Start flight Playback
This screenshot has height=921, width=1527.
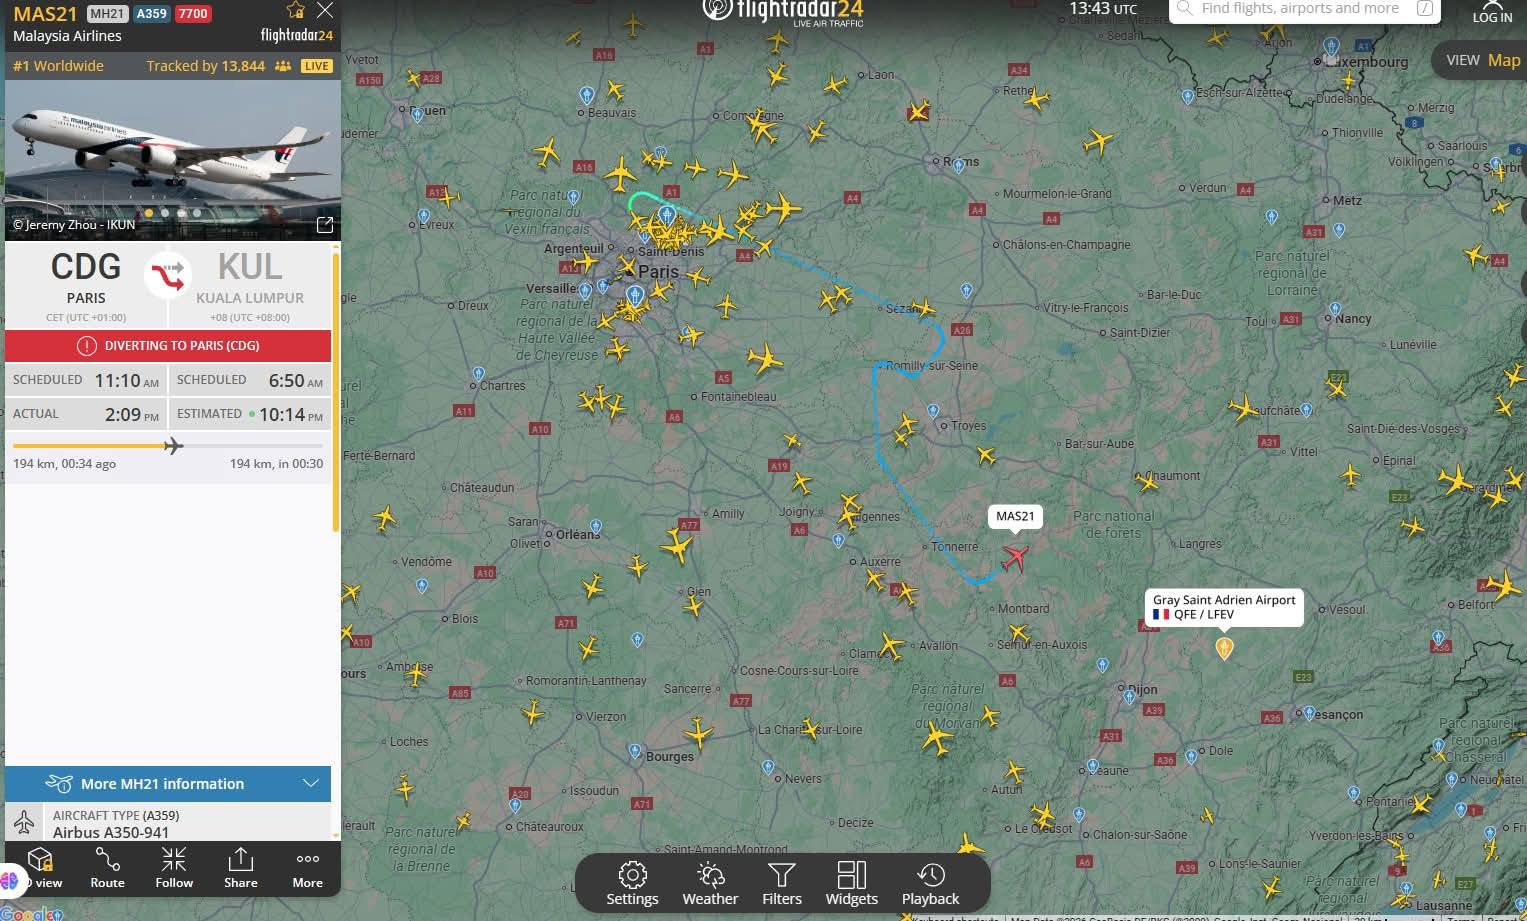pos(930,884)
